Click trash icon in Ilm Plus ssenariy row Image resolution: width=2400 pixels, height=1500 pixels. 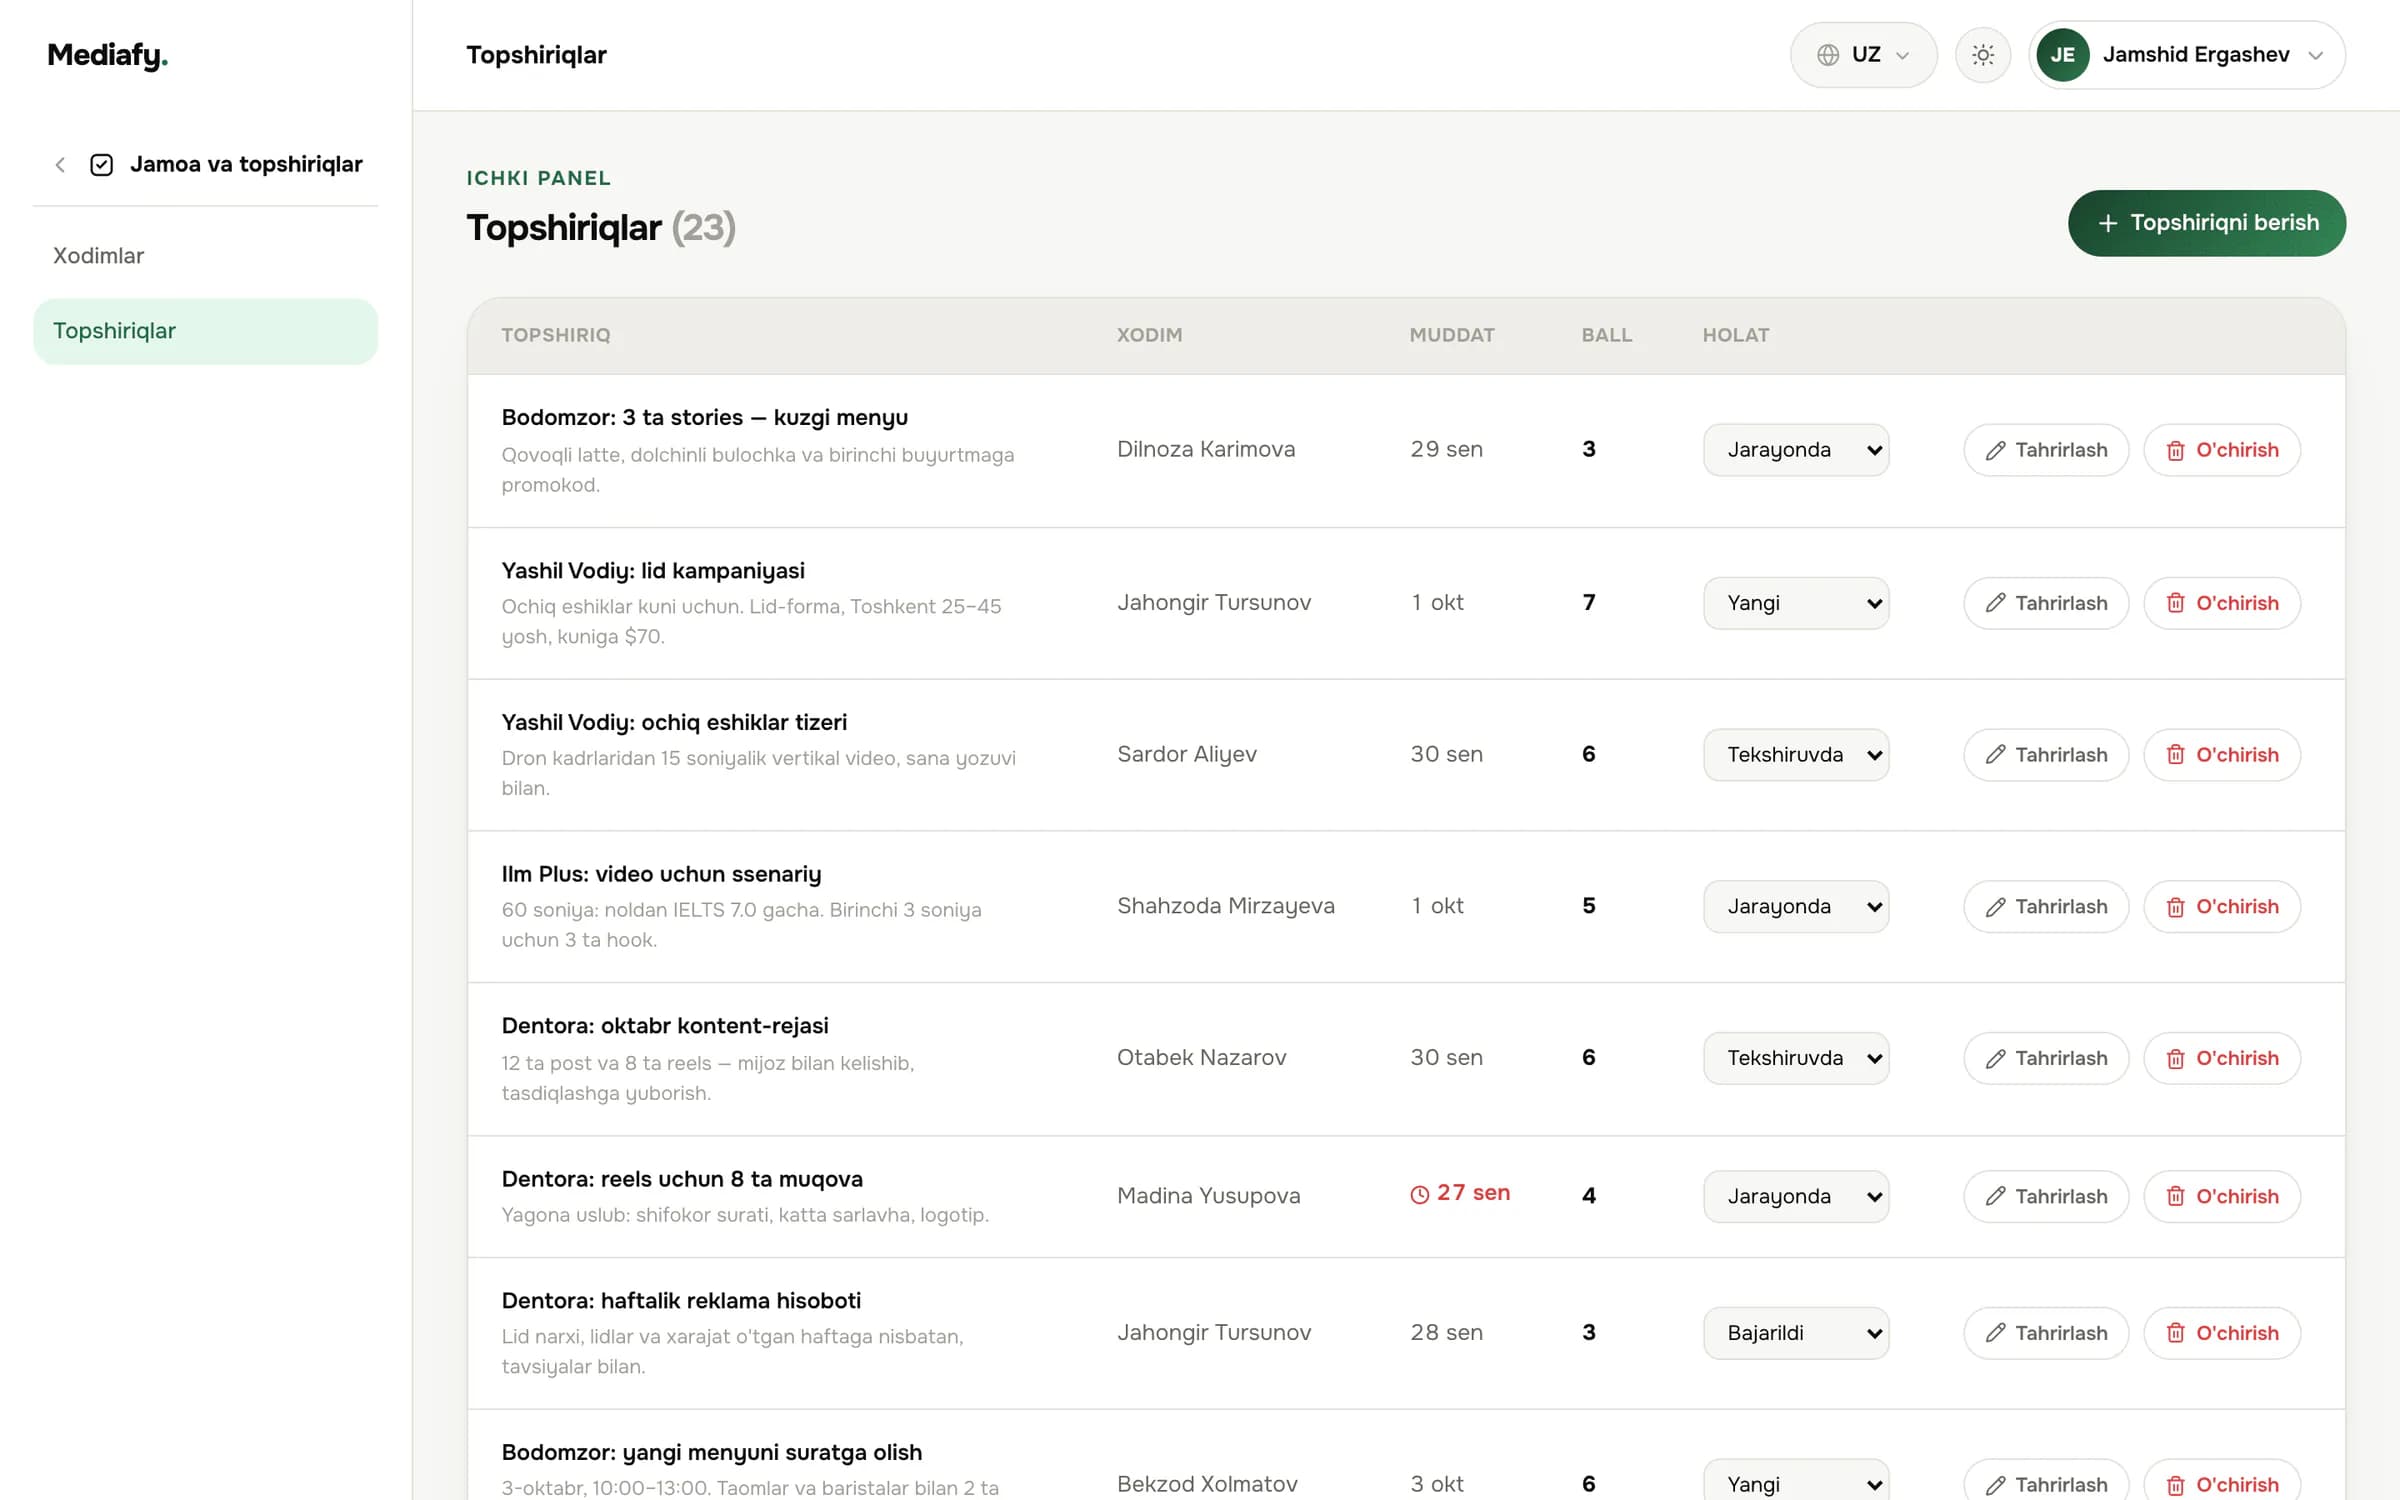(x=2175, y=907)
